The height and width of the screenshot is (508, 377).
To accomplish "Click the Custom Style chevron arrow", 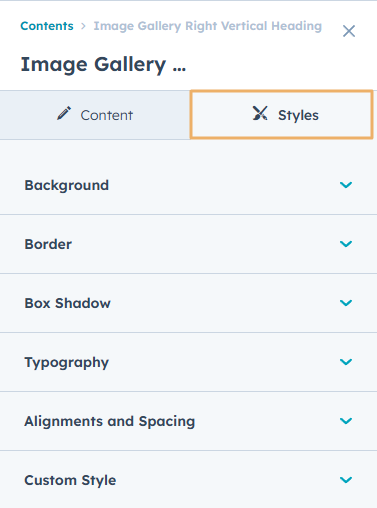I will pos(346,480).
